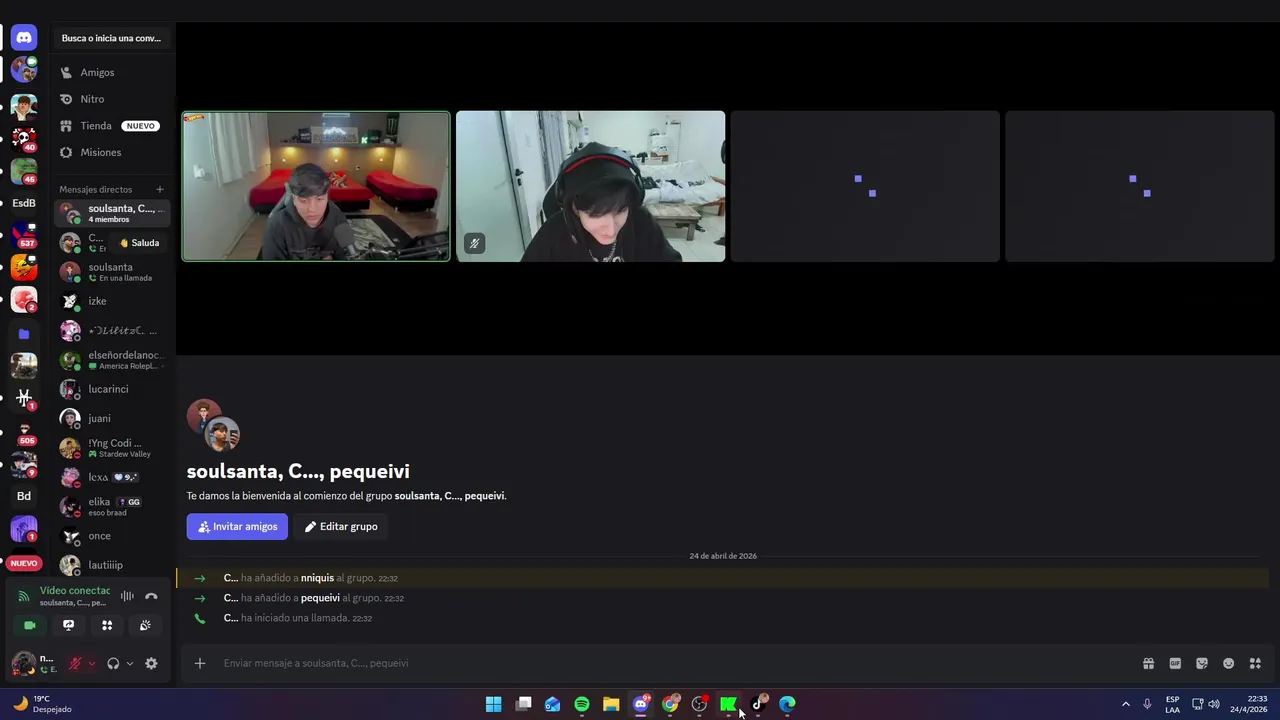Disconnect from the call (hang up icon)

pyautogui.click(x=151, y=596)
